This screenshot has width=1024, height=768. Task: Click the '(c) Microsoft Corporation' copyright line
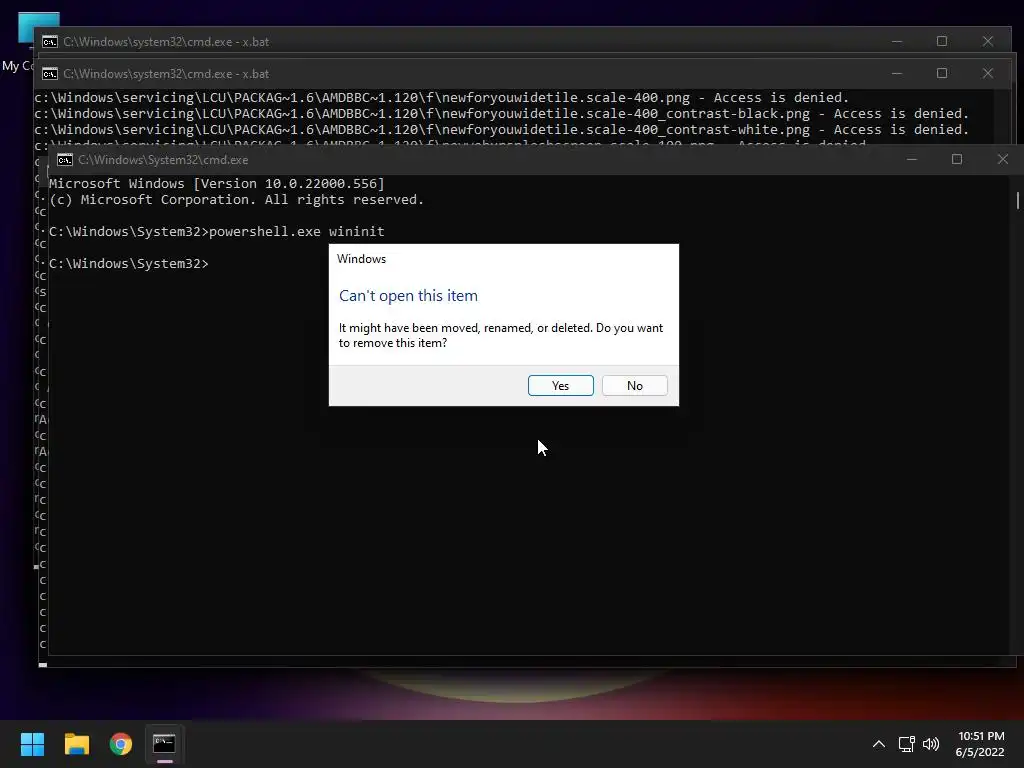[x=236, y=200]
